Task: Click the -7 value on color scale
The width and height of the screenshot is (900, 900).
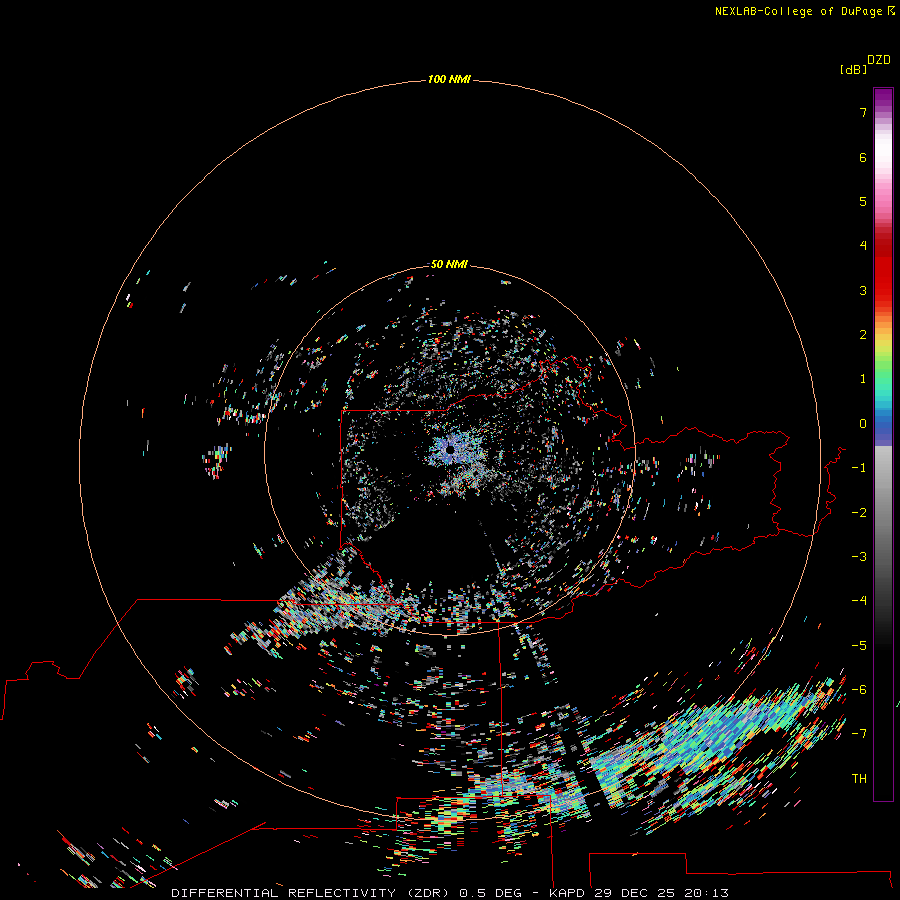Action: coord(859,734)
